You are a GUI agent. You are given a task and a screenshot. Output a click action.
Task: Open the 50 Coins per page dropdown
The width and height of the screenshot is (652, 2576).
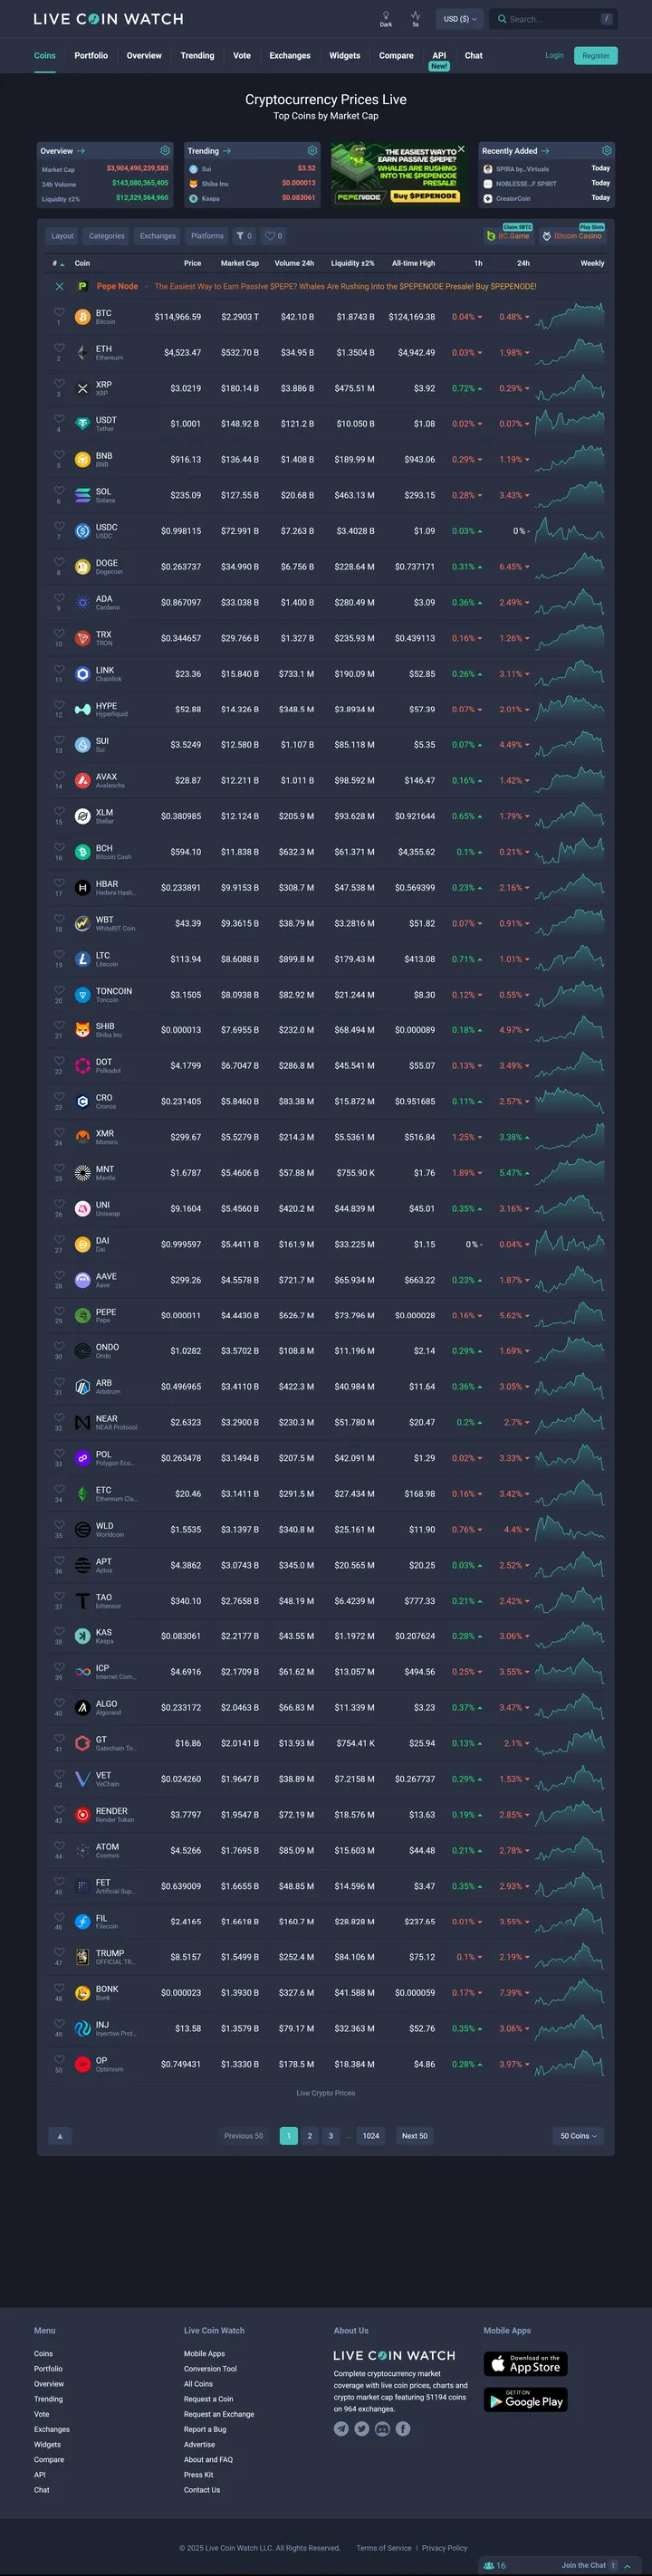pyautogui.click(x=578, y=2135)
